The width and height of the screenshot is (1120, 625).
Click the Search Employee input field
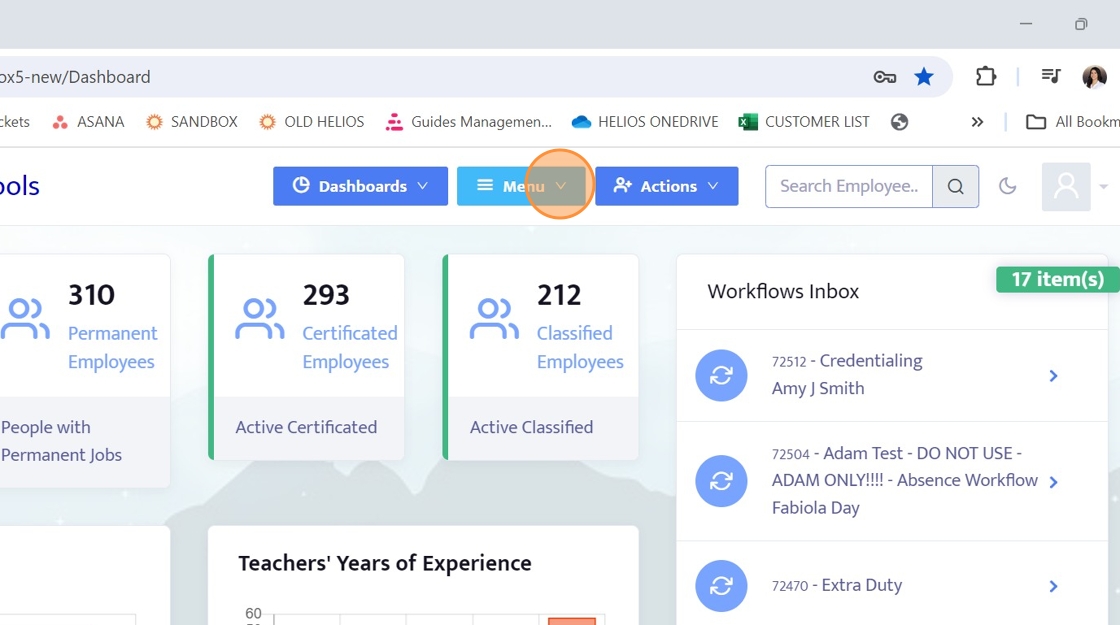click(849, 186)
